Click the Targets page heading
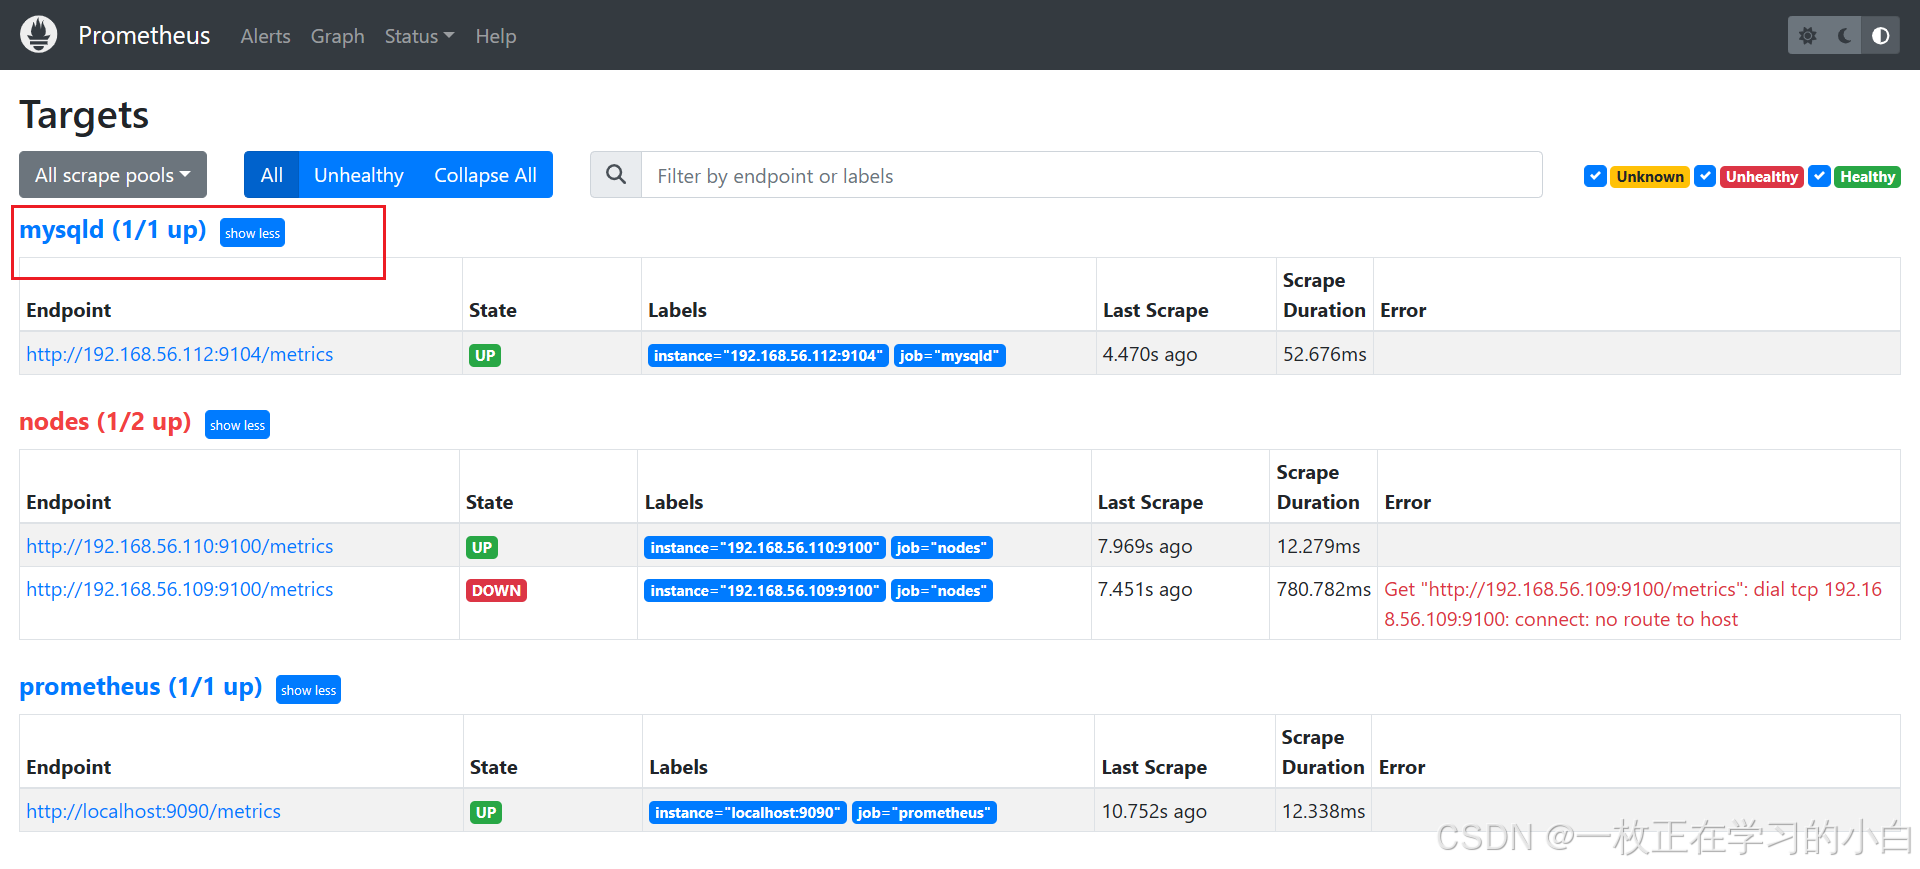The image size is (1920, 869). tap(84, 115)
